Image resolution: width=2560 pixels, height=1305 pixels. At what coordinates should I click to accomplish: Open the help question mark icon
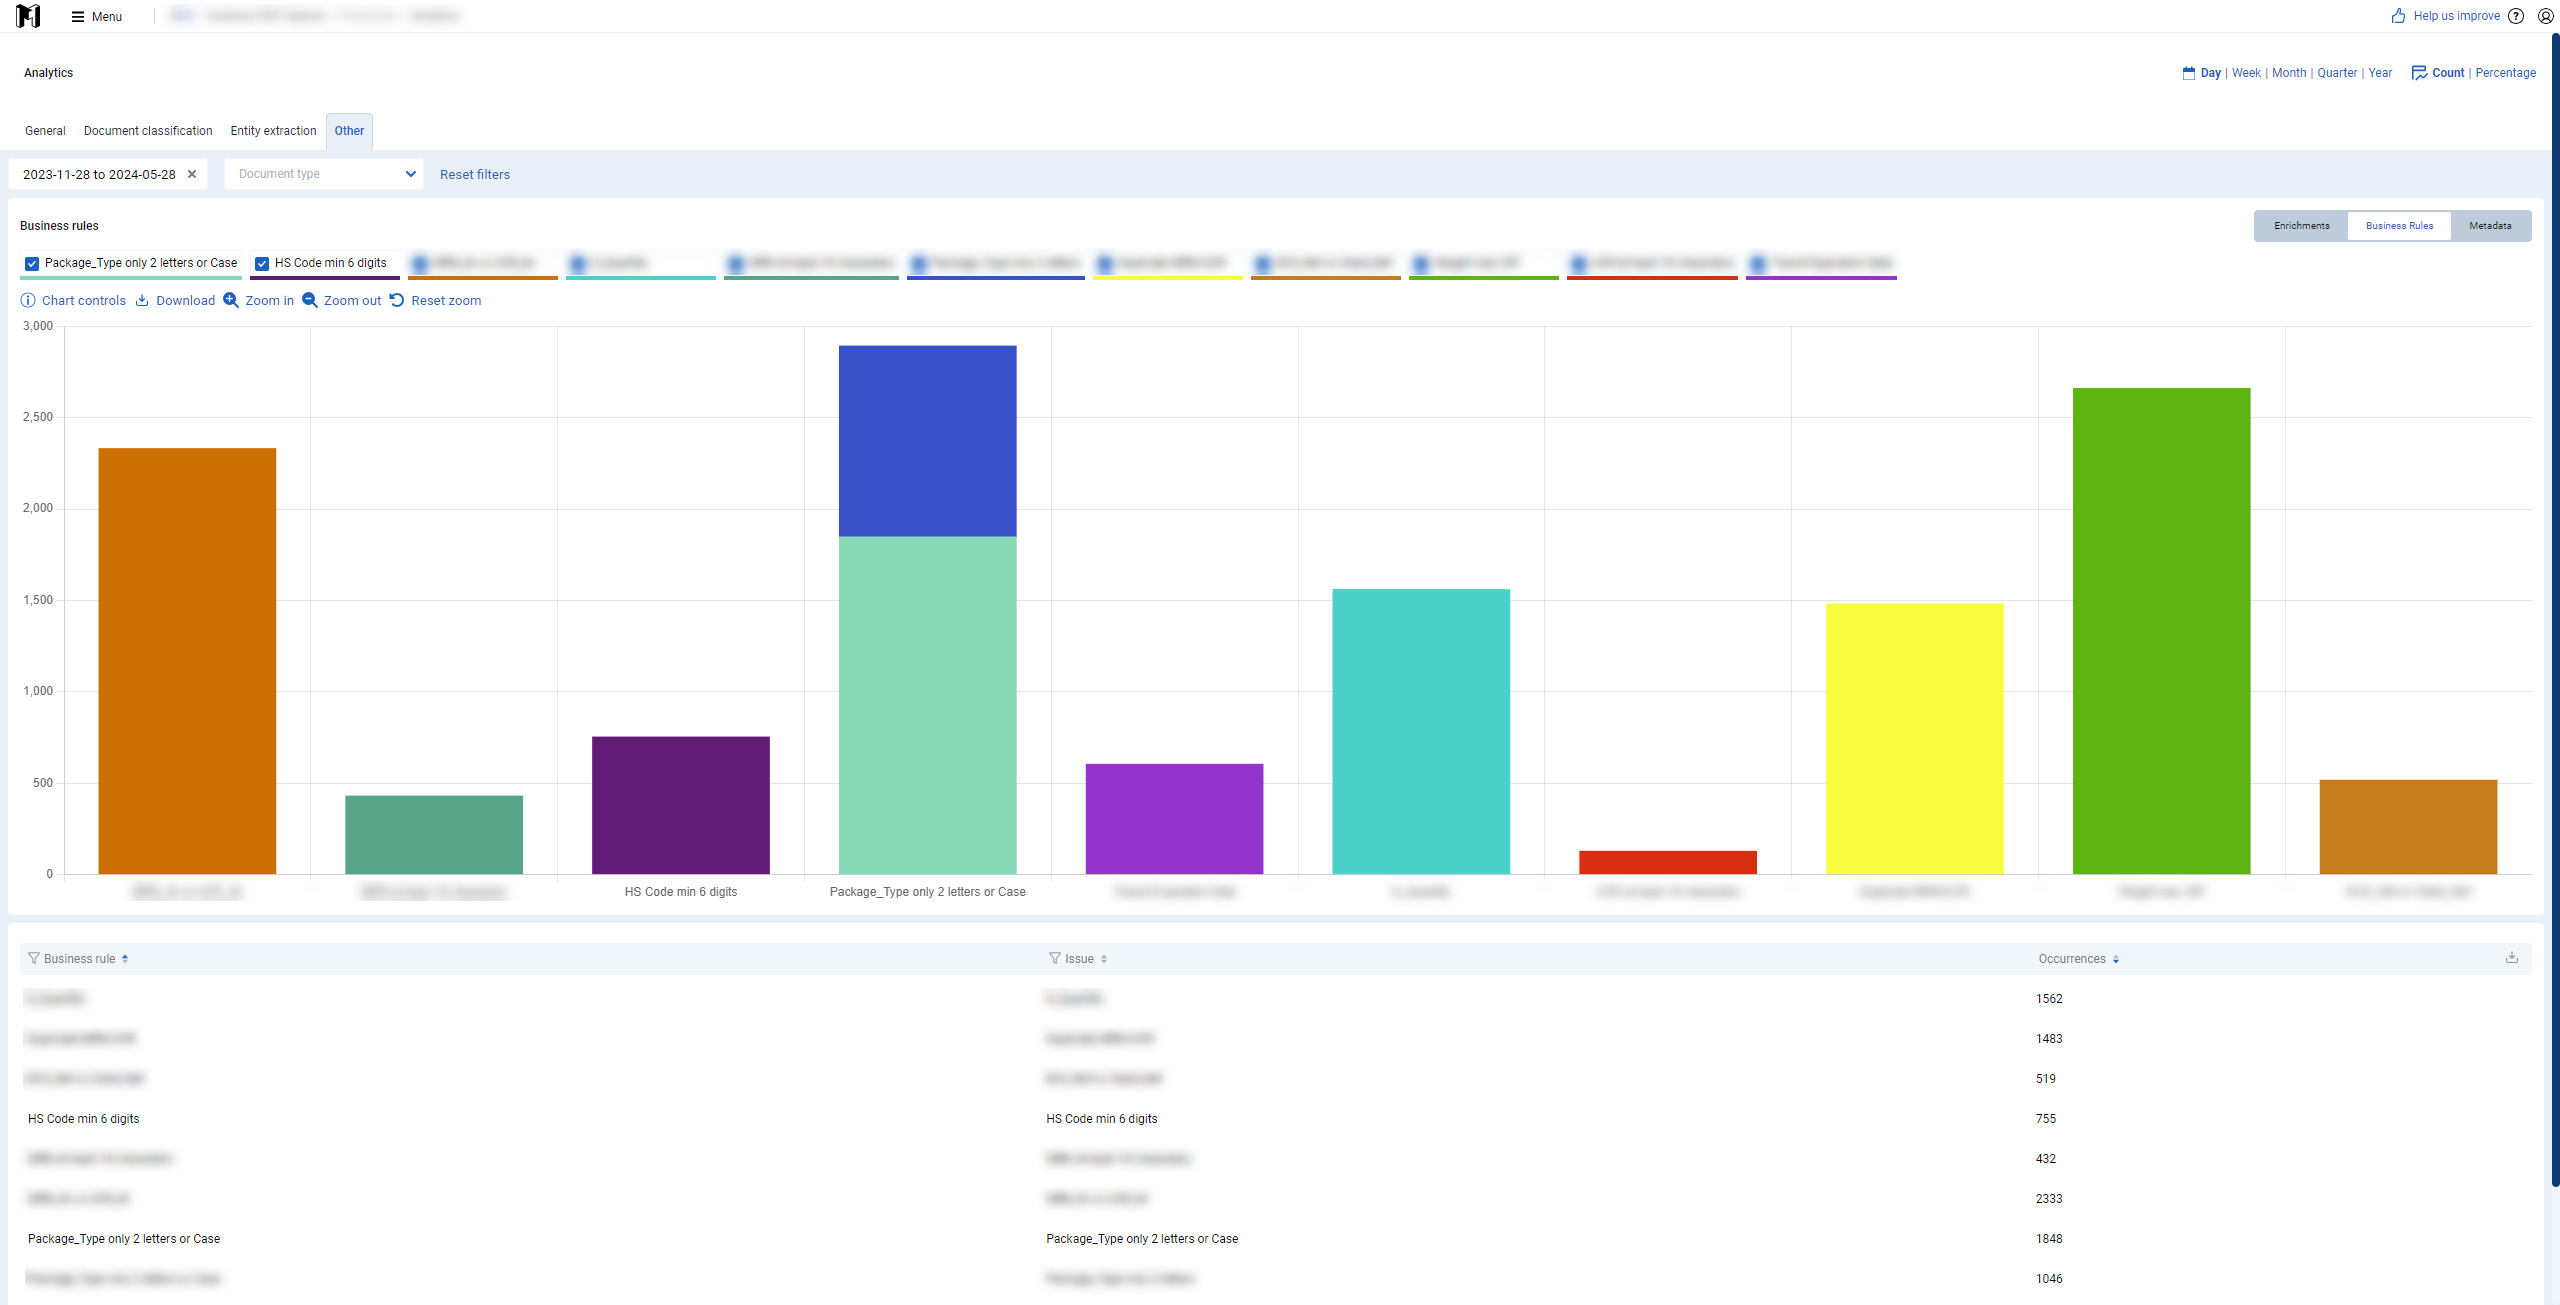point(2516,16)
